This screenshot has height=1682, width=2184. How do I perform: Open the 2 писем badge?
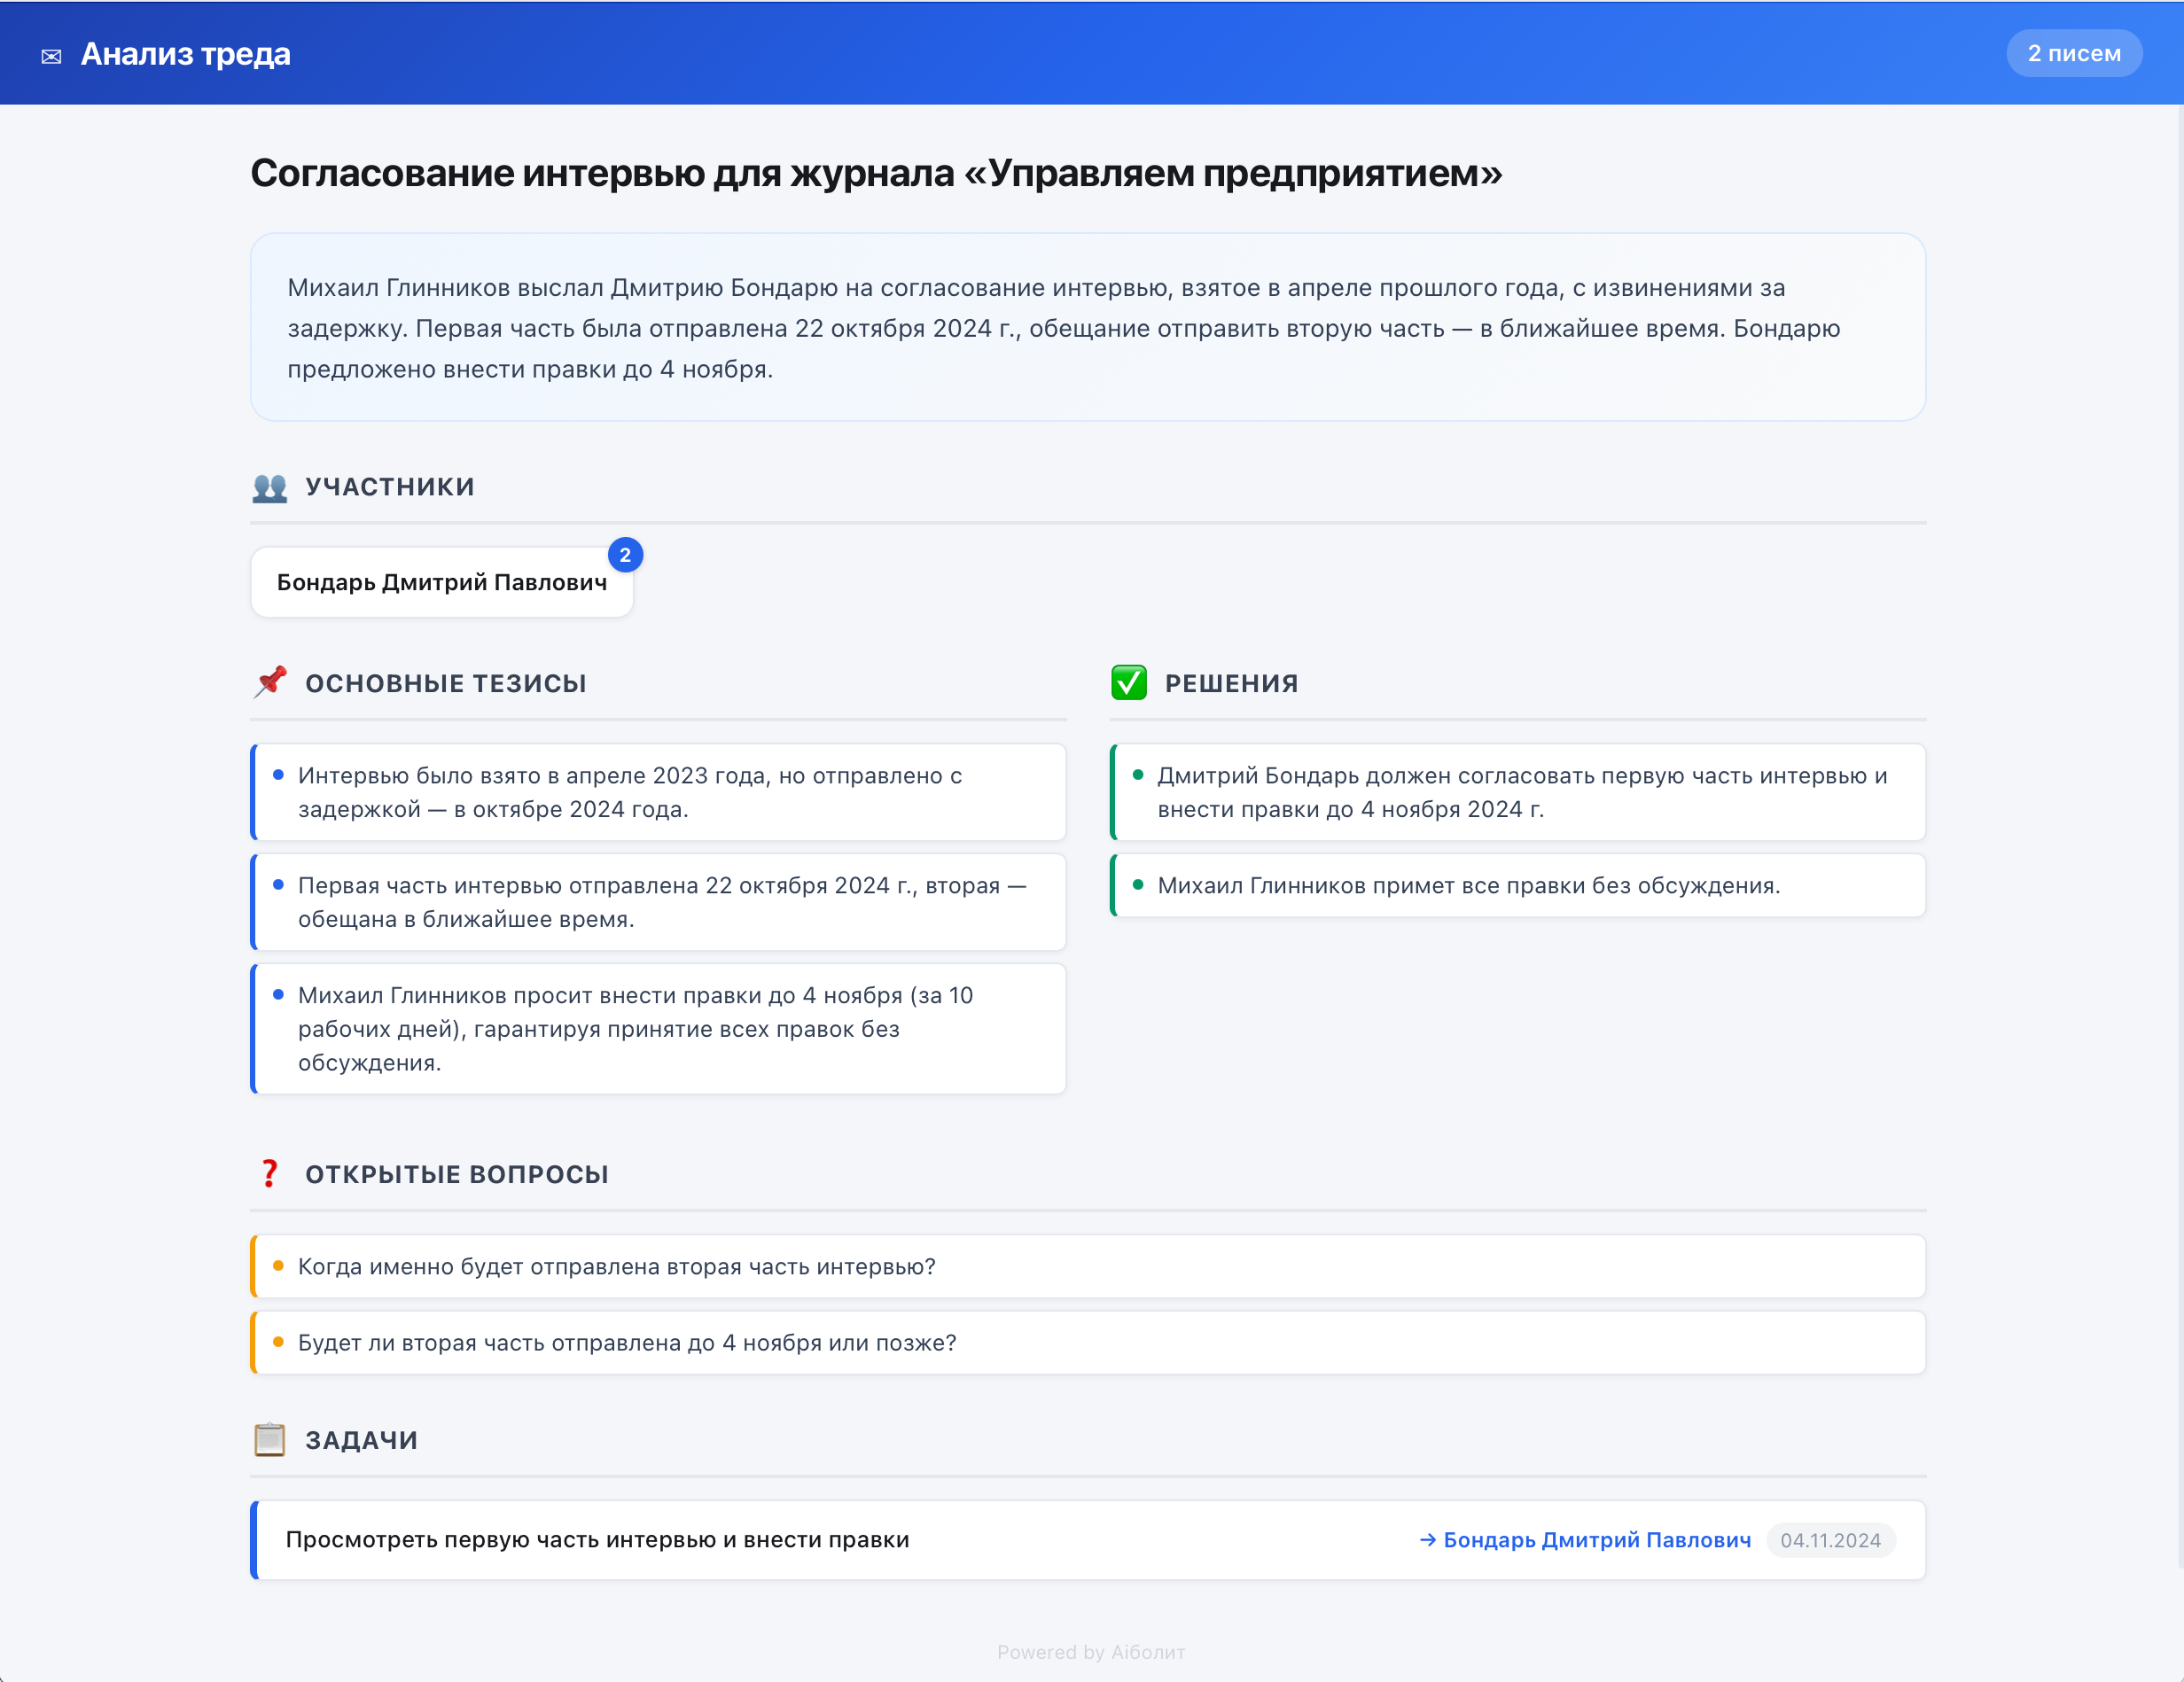pos(2074,53)
